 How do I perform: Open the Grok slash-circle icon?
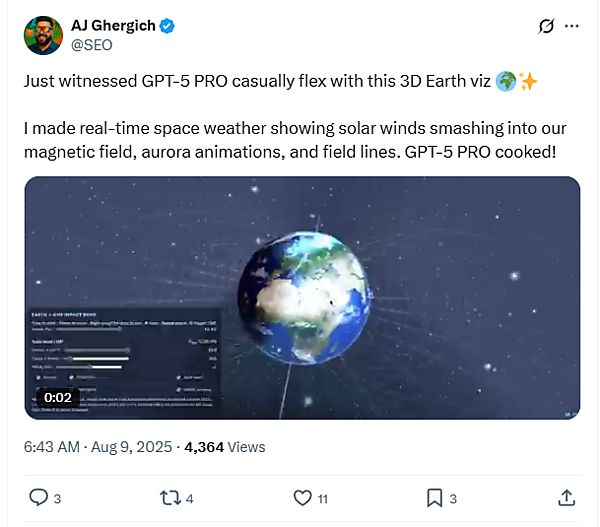pyautogui.click(x=546, y=26)
